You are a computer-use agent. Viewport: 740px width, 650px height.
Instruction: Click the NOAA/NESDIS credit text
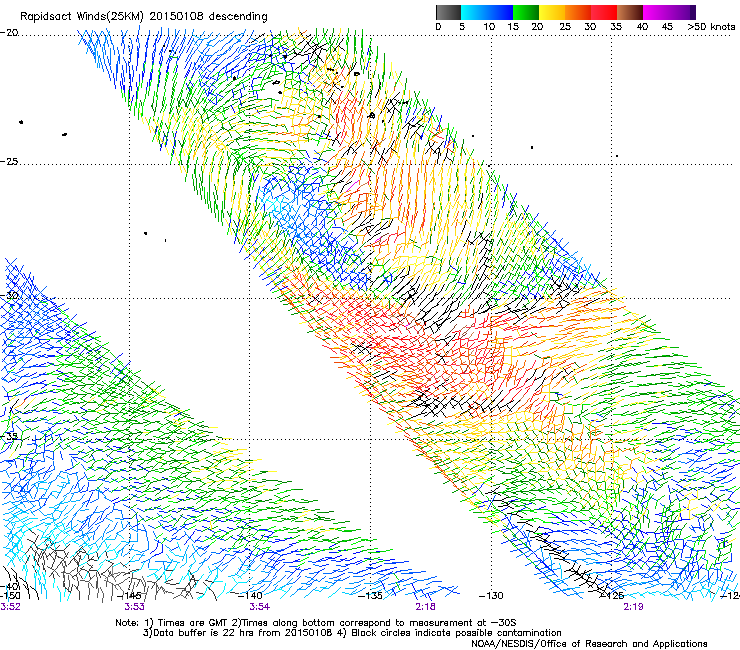[x=589, y=644]
